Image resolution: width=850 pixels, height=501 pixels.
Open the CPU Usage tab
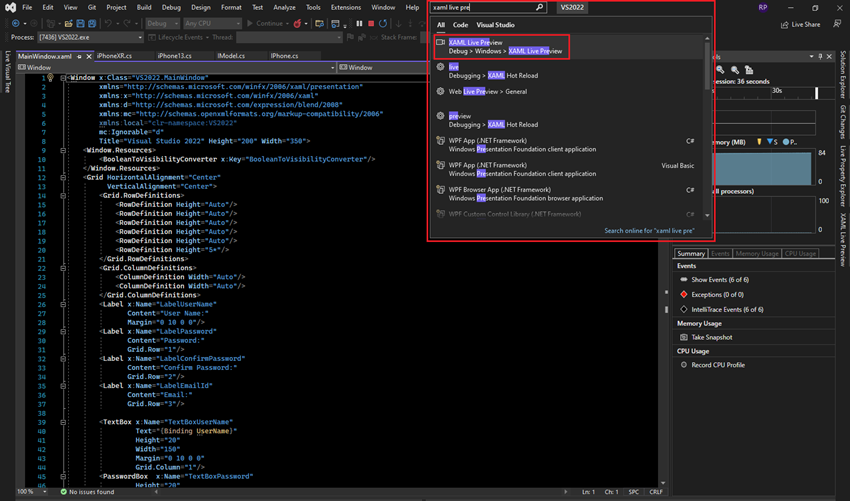pos(800,253)
